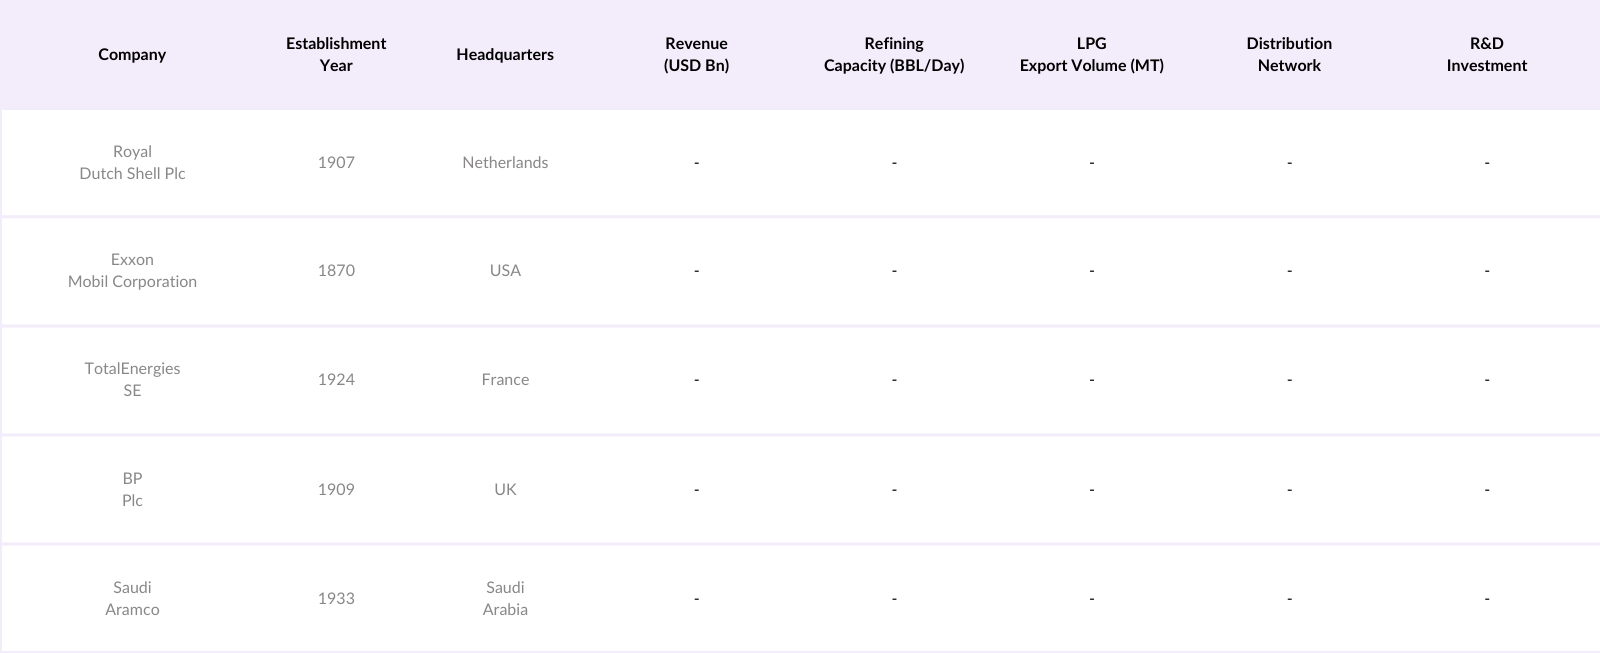Click the Saudi Arabia headquarters cell
The height and width of the screenshot is (653, 1600).
point(505,598)
